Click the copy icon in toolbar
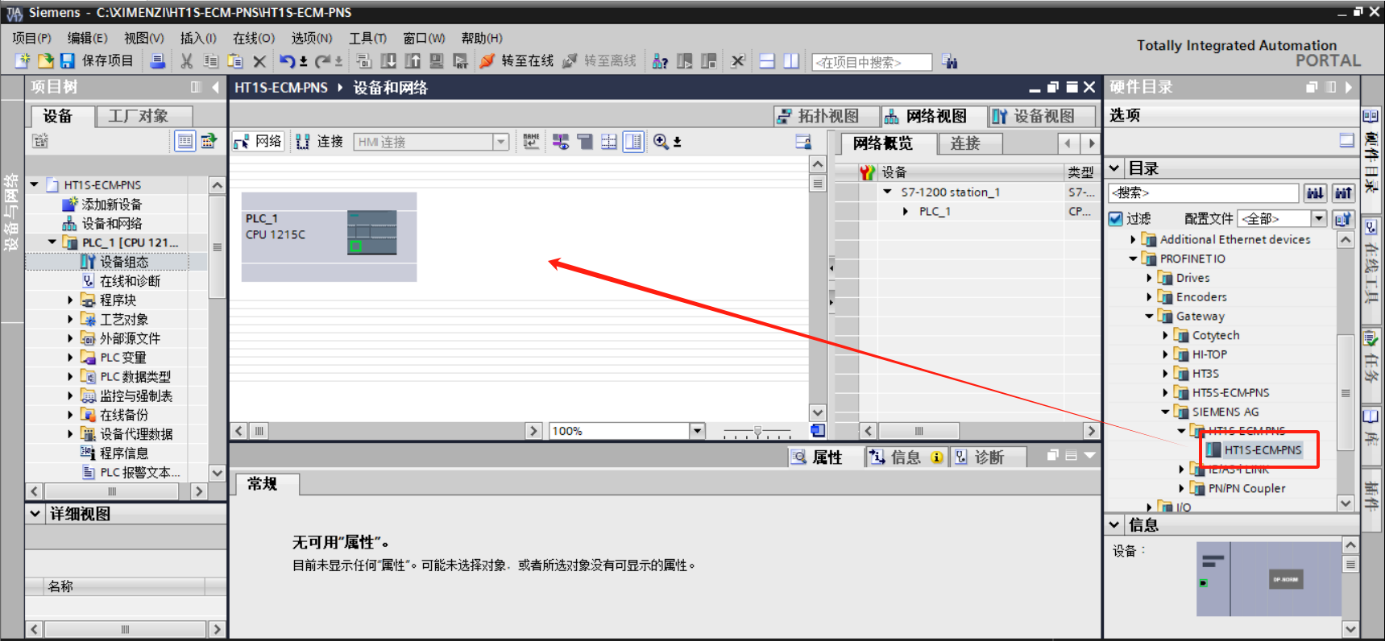Image resolution: width=1392 pixels, height=641 pixels. click(211, 61)
